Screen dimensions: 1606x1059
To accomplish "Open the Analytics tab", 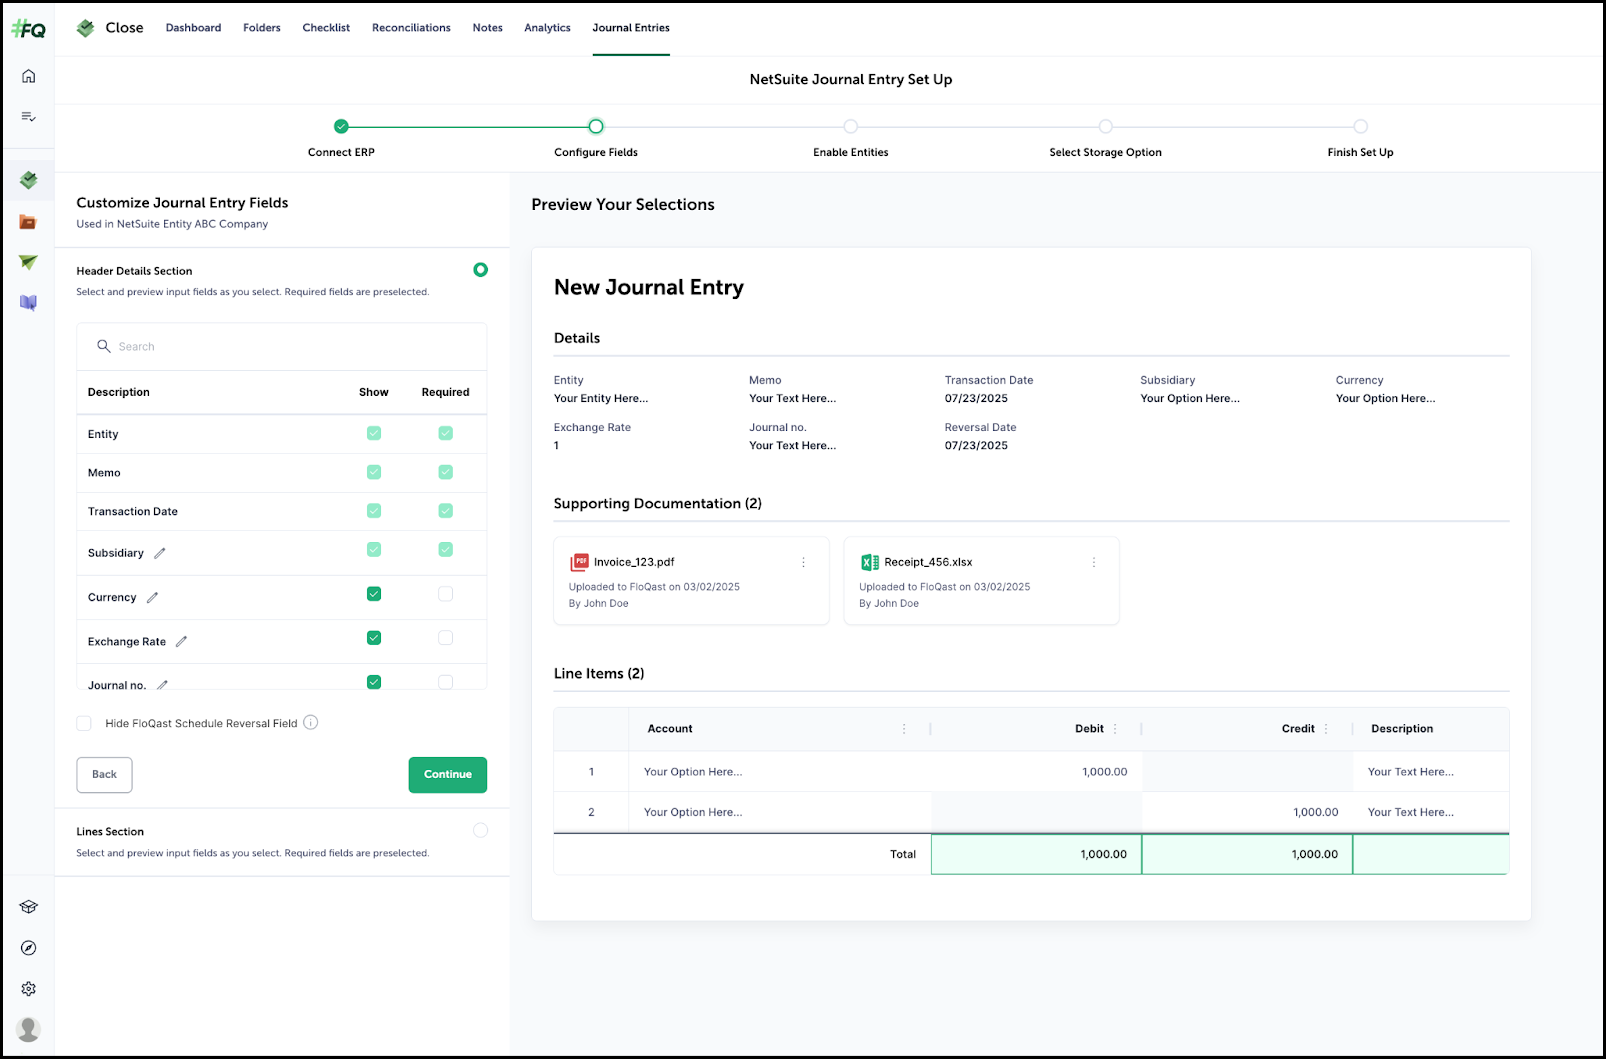I will pos(547,28).
